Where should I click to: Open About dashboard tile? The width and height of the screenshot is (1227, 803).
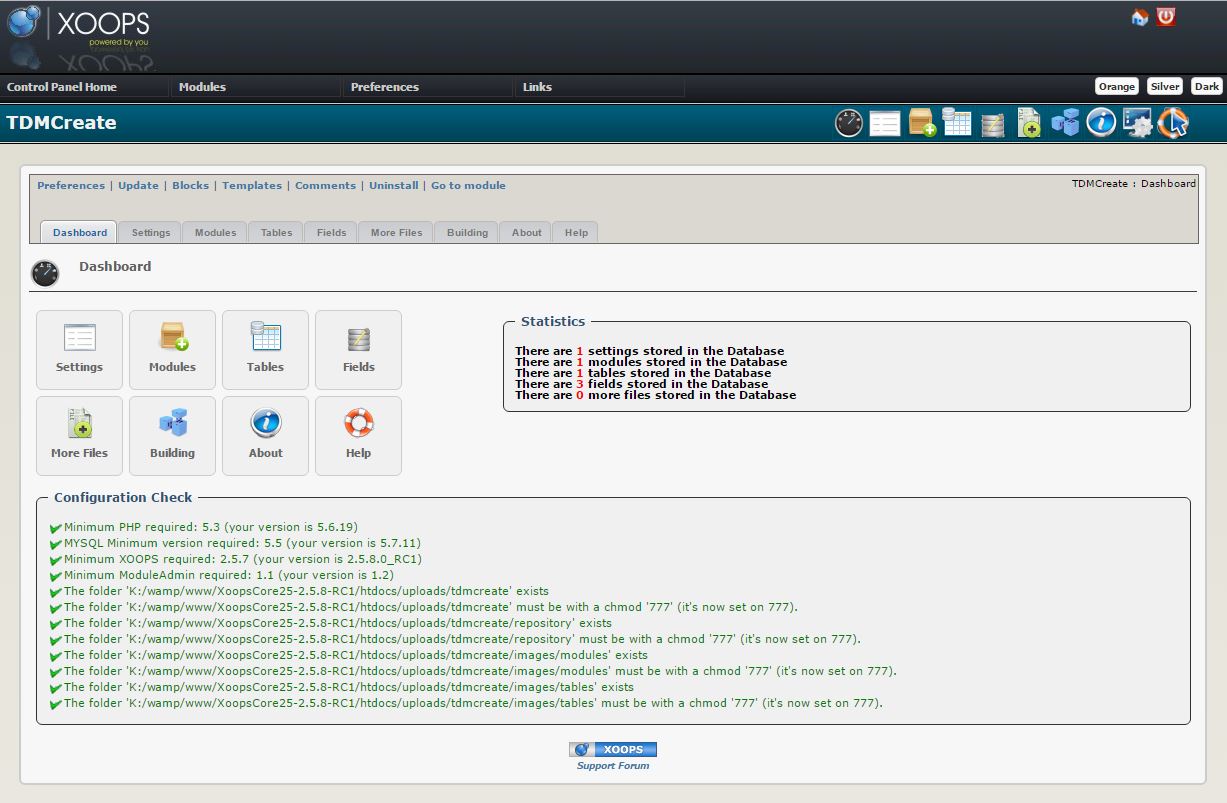(265, 435)
